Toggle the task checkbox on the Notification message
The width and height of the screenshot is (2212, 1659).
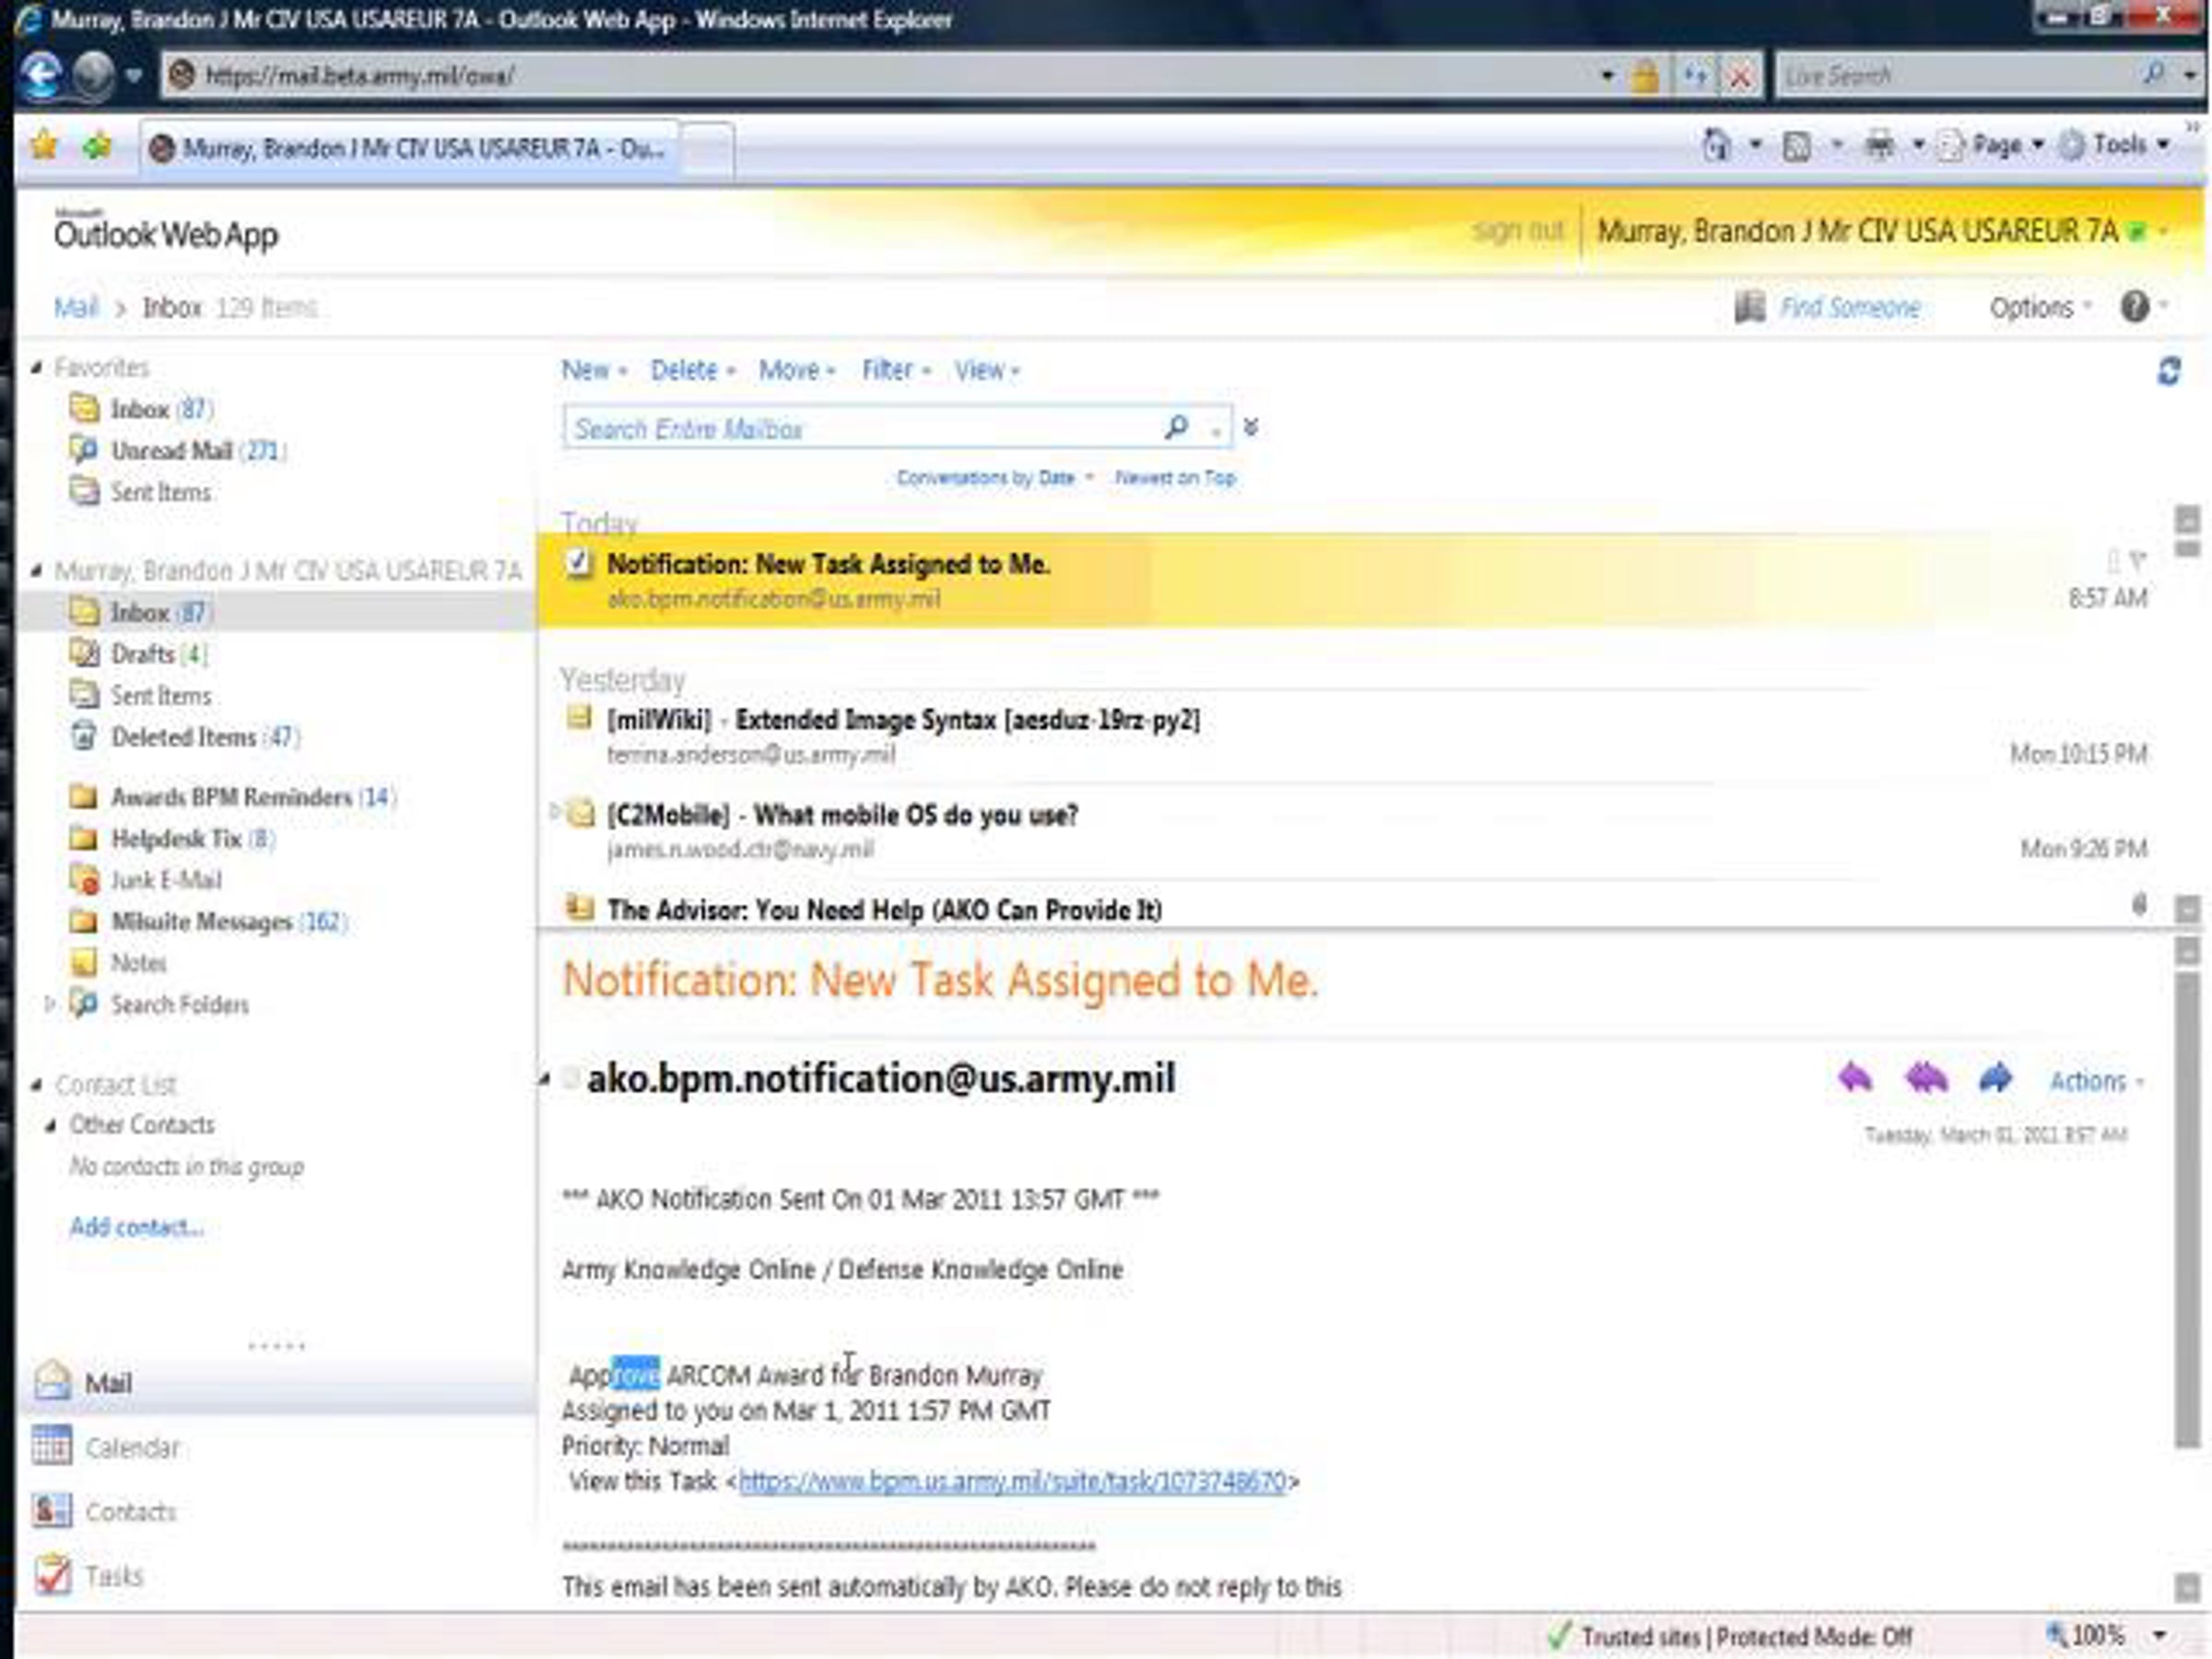[x=578, y=564]
